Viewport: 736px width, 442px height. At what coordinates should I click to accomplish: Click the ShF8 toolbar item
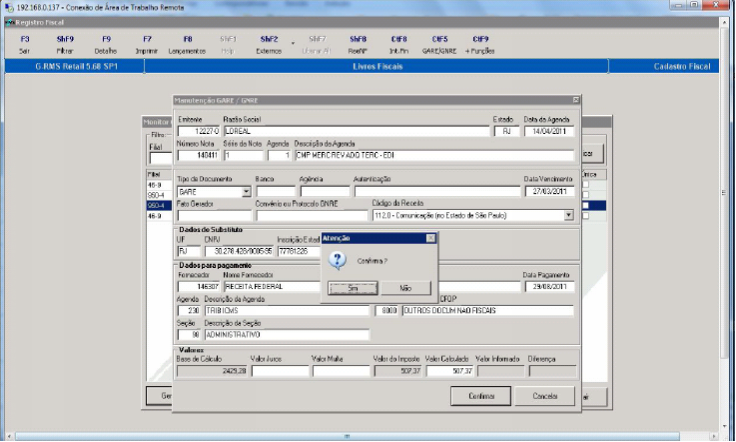coord(358,45)
